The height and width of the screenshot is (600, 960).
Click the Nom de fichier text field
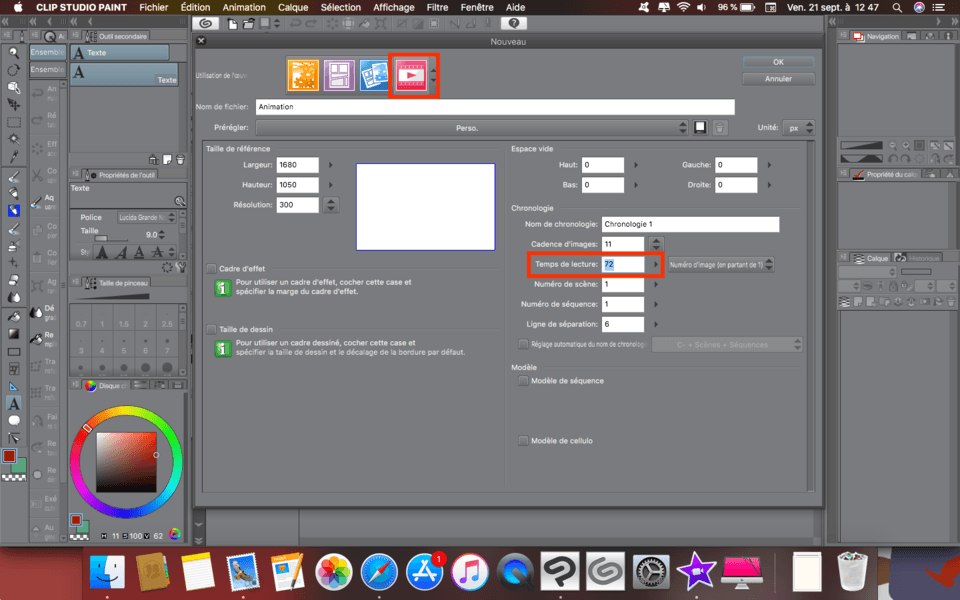pyautogui.click(x=494, y=107)
